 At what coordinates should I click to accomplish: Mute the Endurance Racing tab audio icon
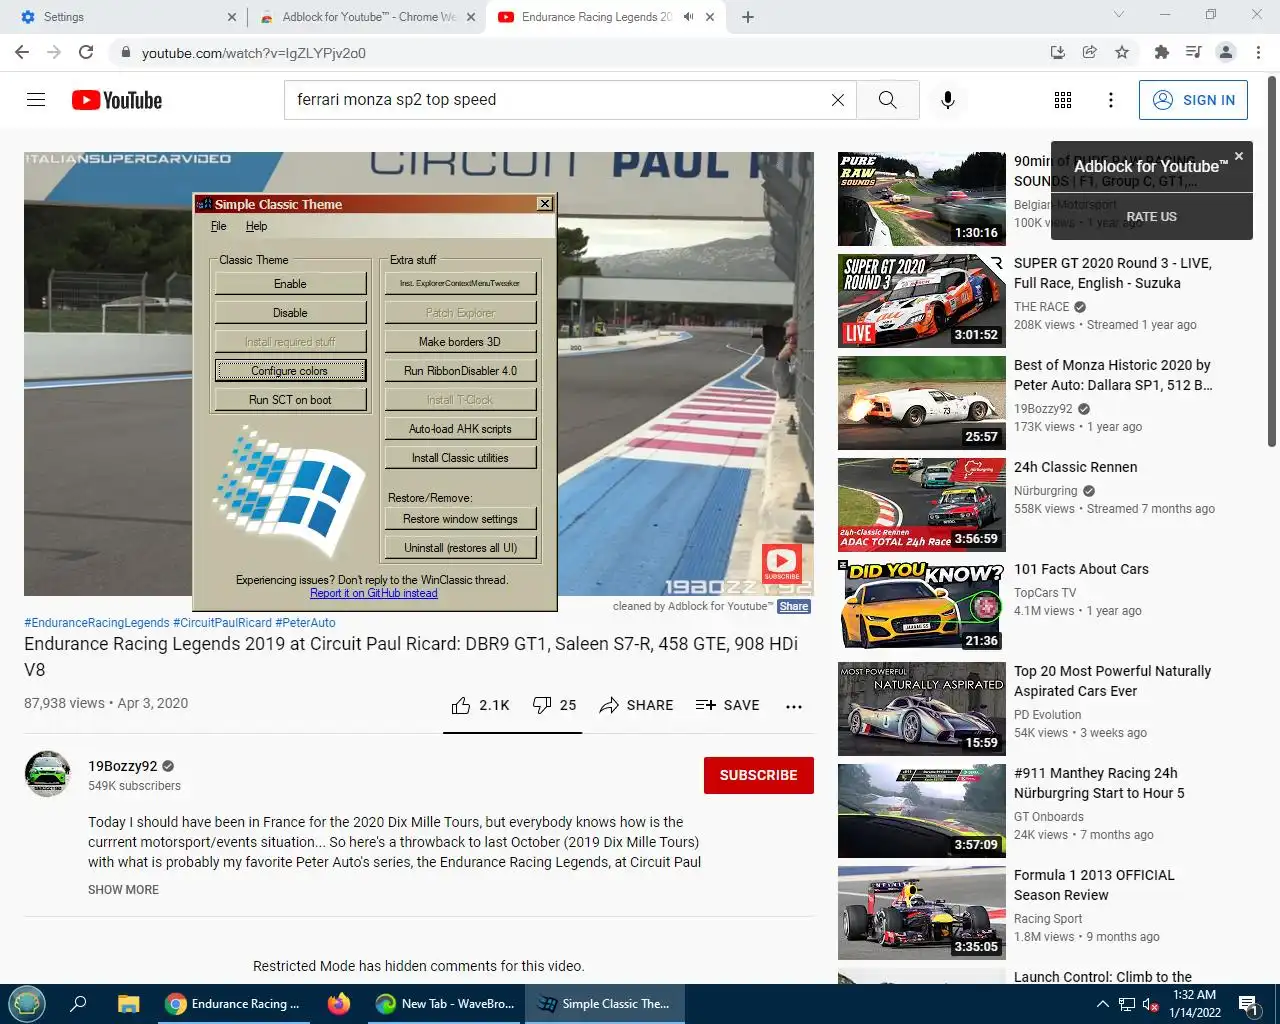pos(688,17)
